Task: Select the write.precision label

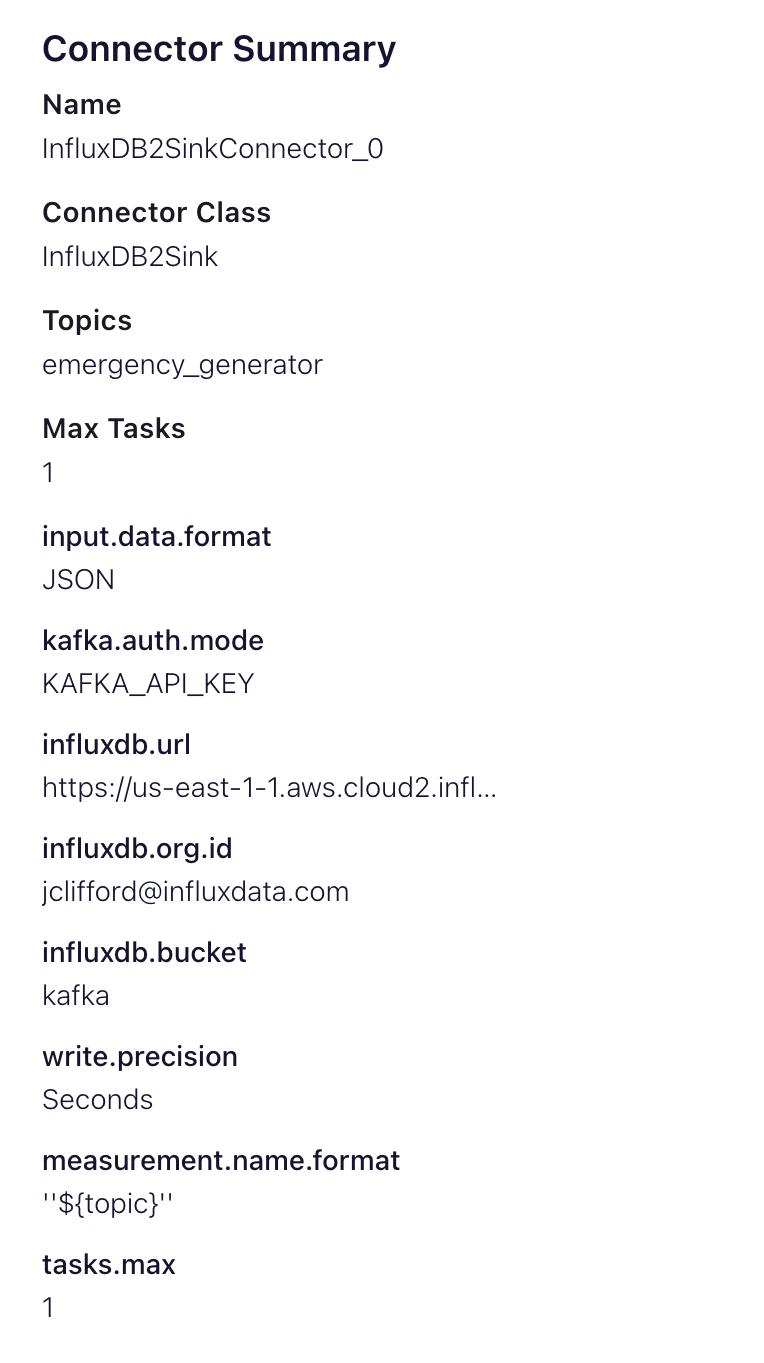Action: tap(140, 1057)
